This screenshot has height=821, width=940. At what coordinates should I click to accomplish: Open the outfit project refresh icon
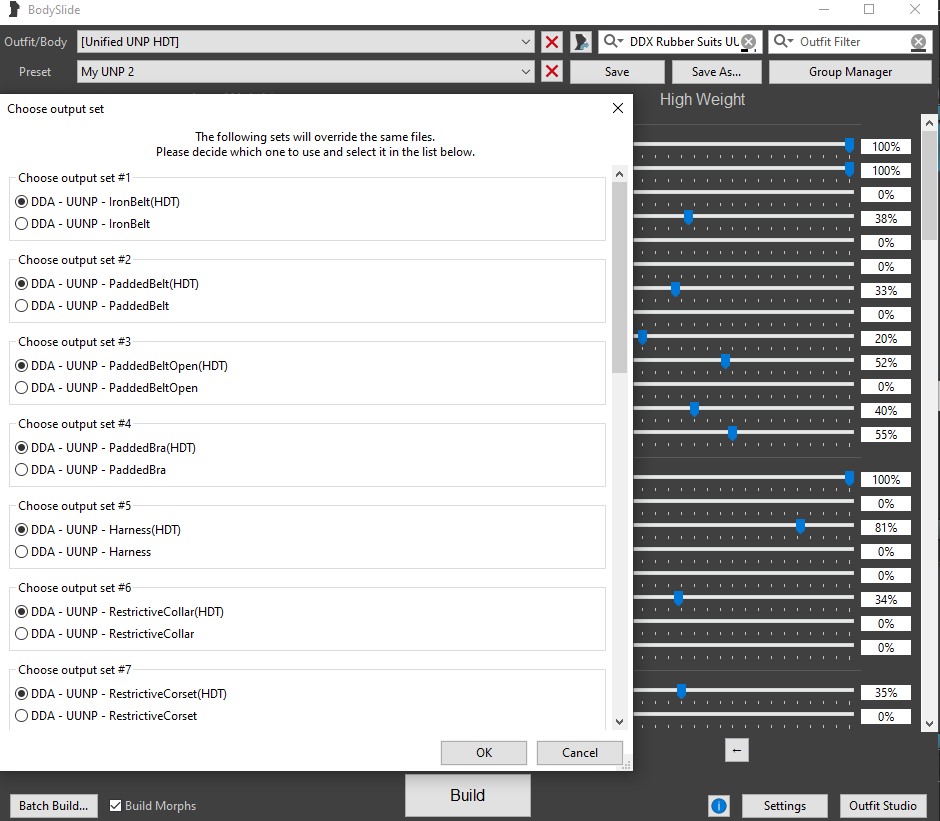click(580, 42)
